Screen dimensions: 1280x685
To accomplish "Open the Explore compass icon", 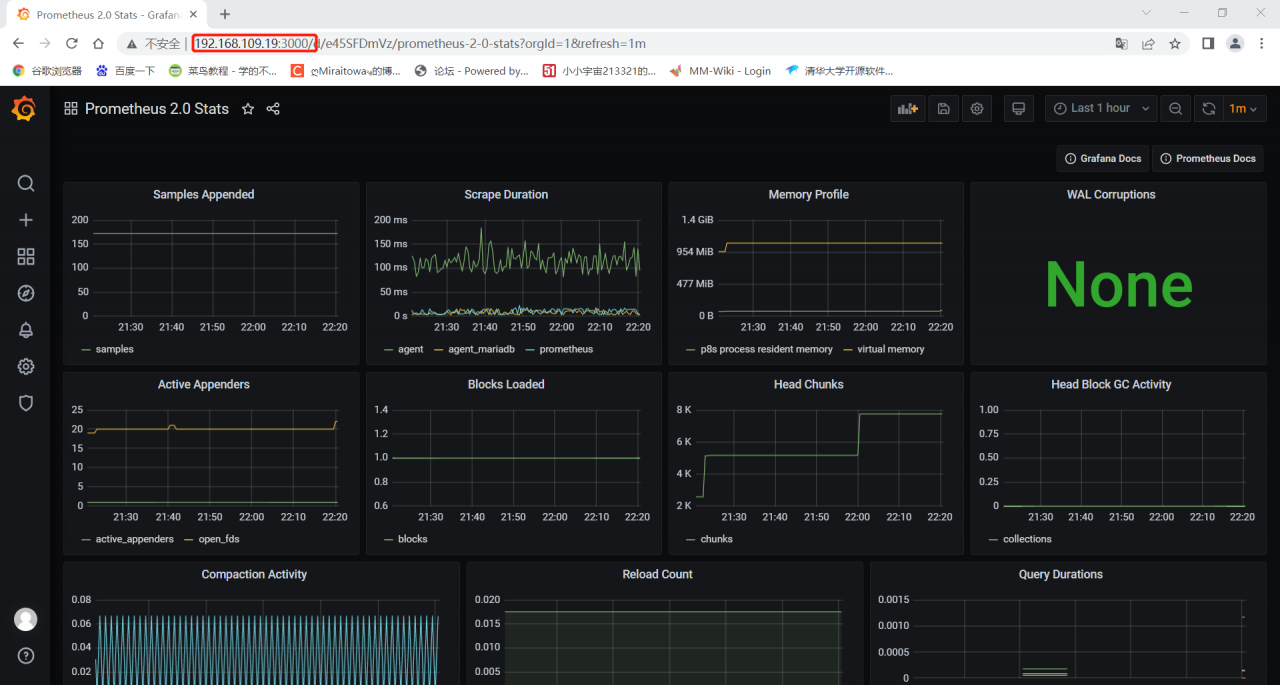I will point(26,293).
